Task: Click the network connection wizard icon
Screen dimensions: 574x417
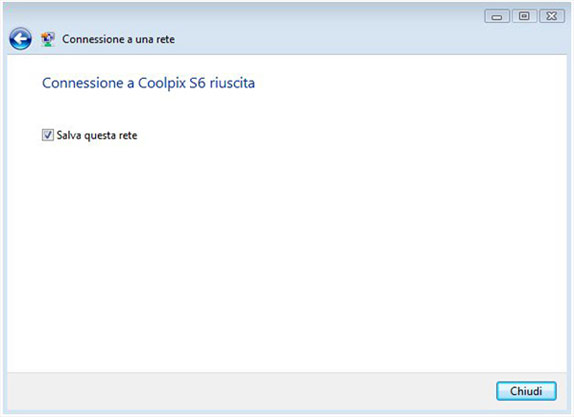Action: (48, 39)
